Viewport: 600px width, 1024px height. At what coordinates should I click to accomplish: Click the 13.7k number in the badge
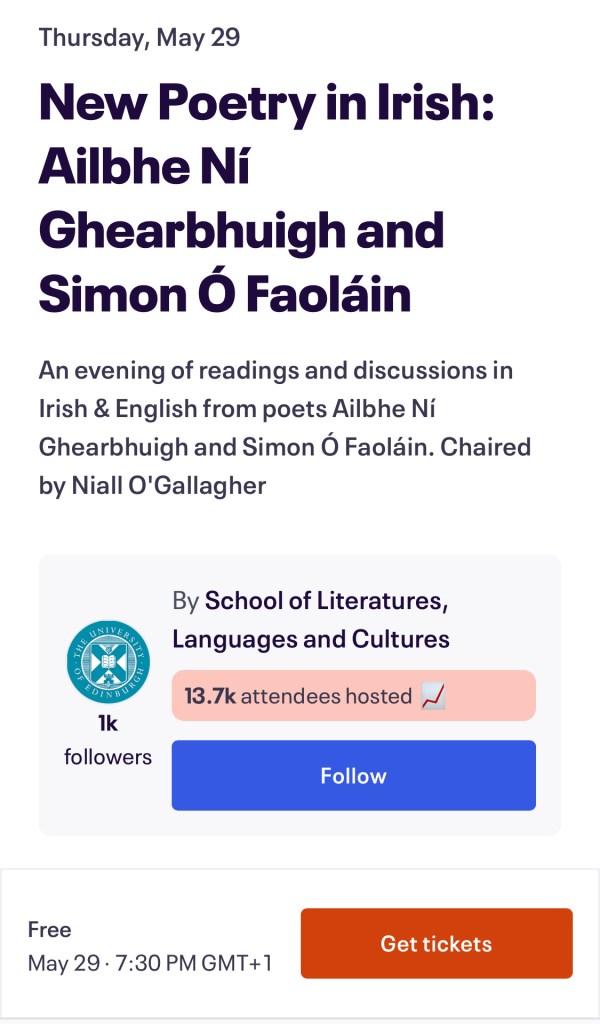[210, 696]
